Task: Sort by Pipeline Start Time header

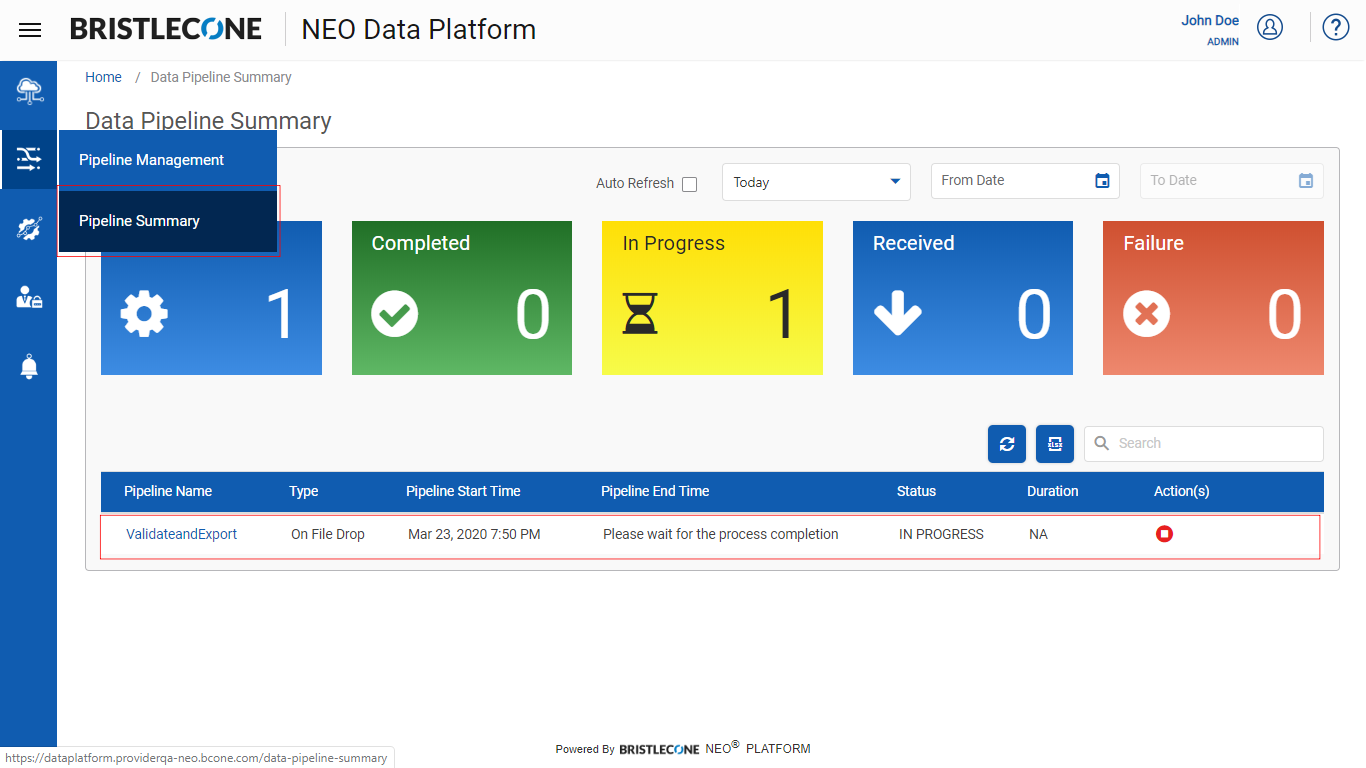Action: pos(463,491)
